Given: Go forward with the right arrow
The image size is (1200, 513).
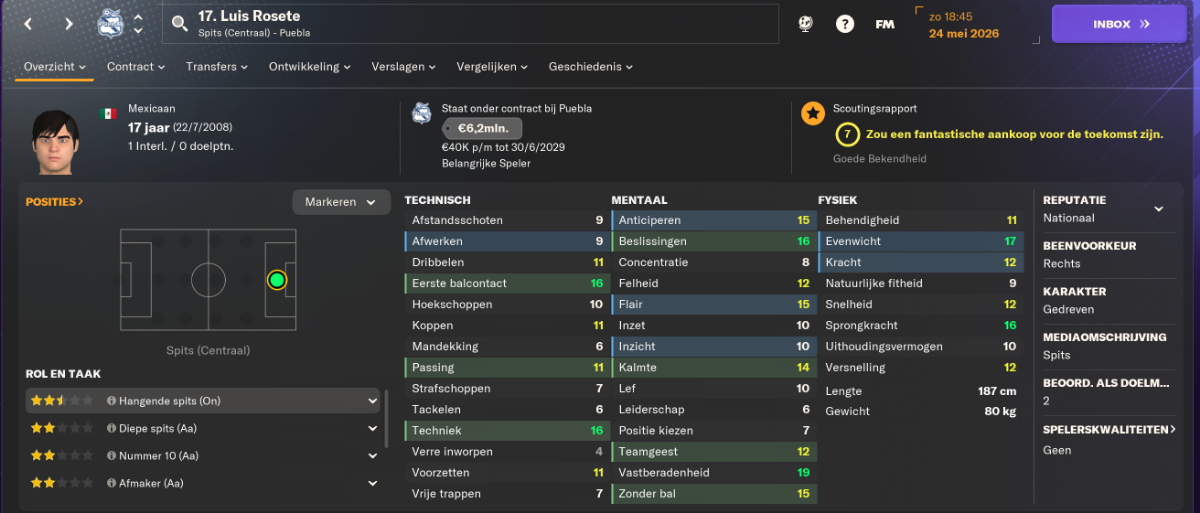Looking at the screenshot, I should [68, 24].
